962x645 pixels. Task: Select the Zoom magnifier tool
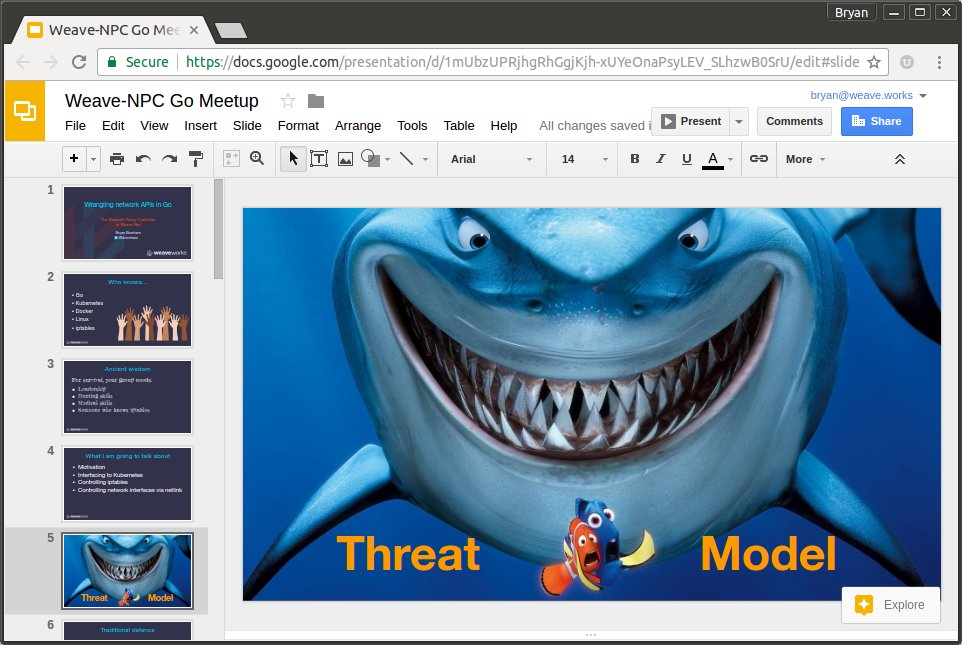click(x=257, y=158)
